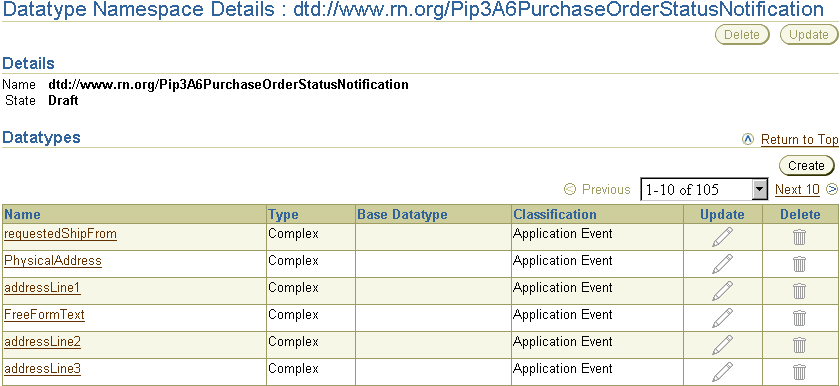840x386 pixels.
Task: Delete FreeFormText using its trash icon
Action: point(799,318)
